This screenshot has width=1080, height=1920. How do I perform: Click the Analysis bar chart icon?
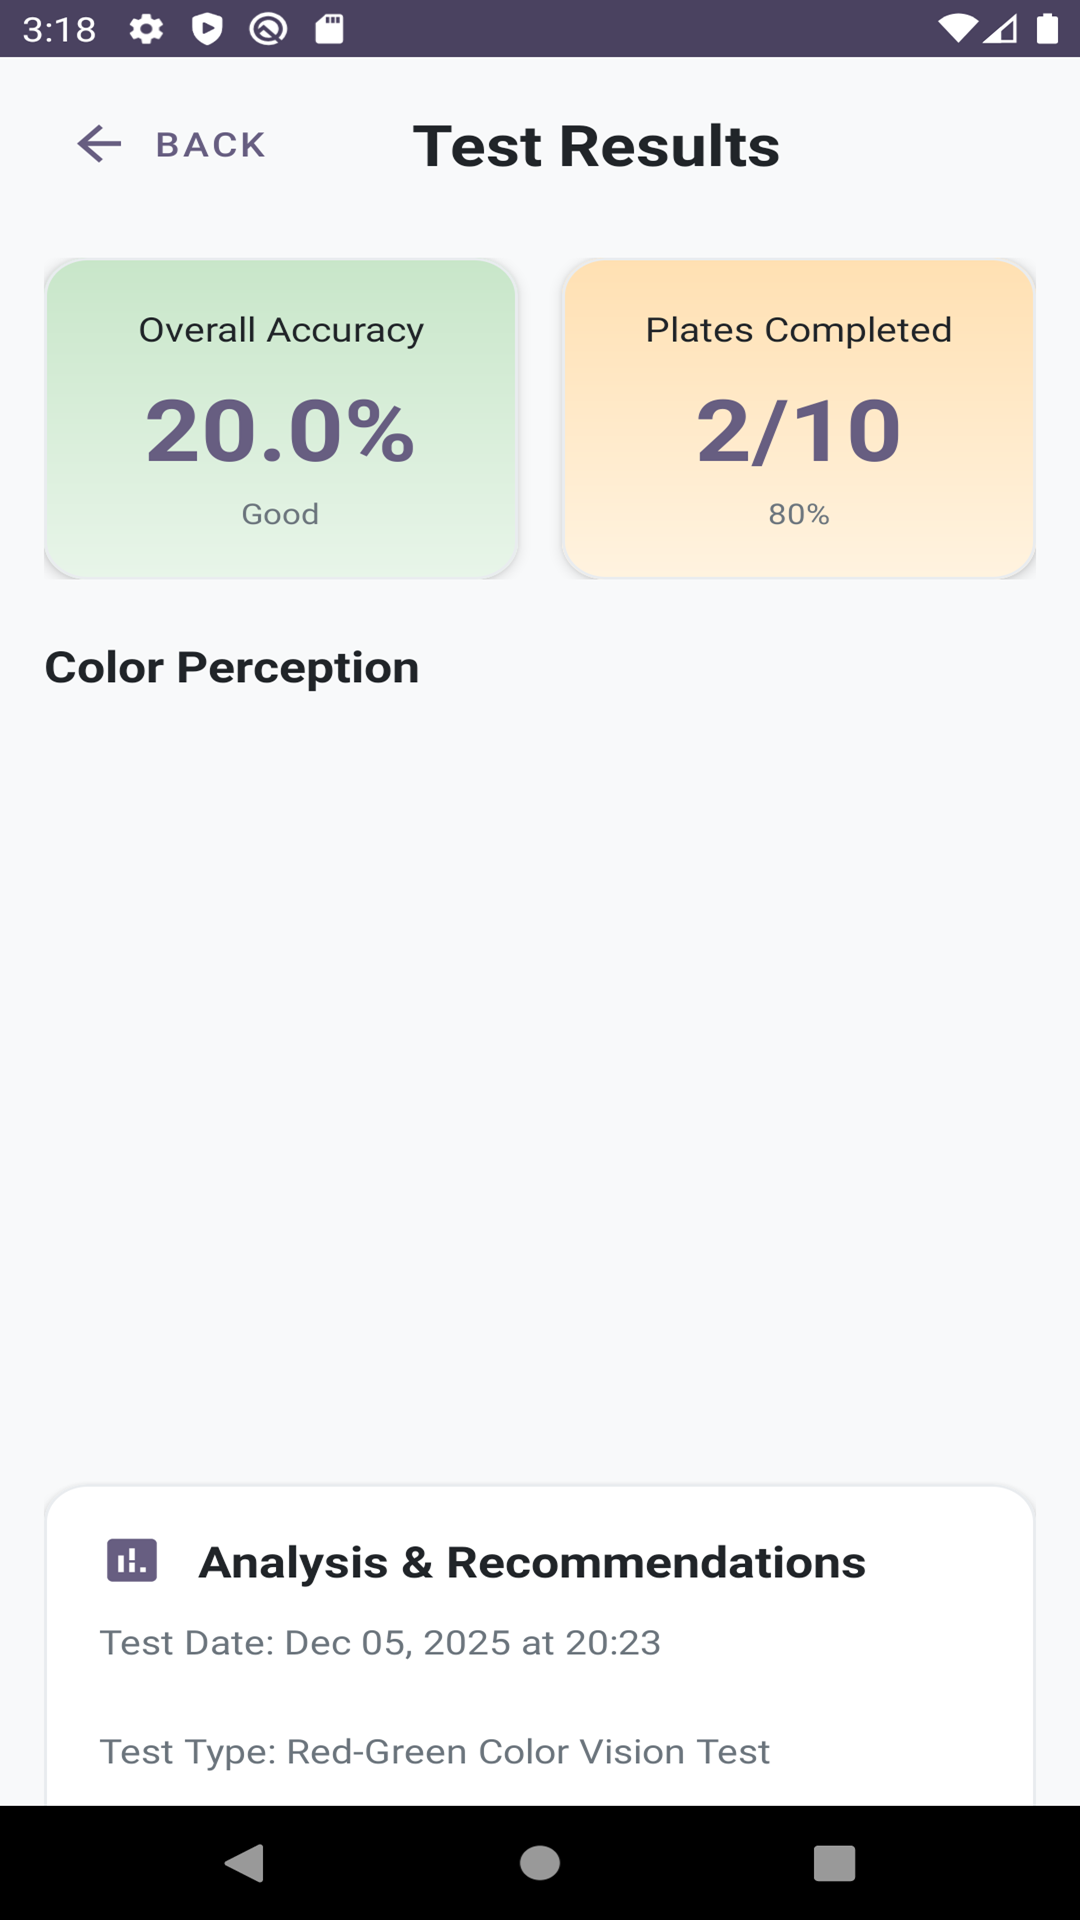[x=132, y=1560]
